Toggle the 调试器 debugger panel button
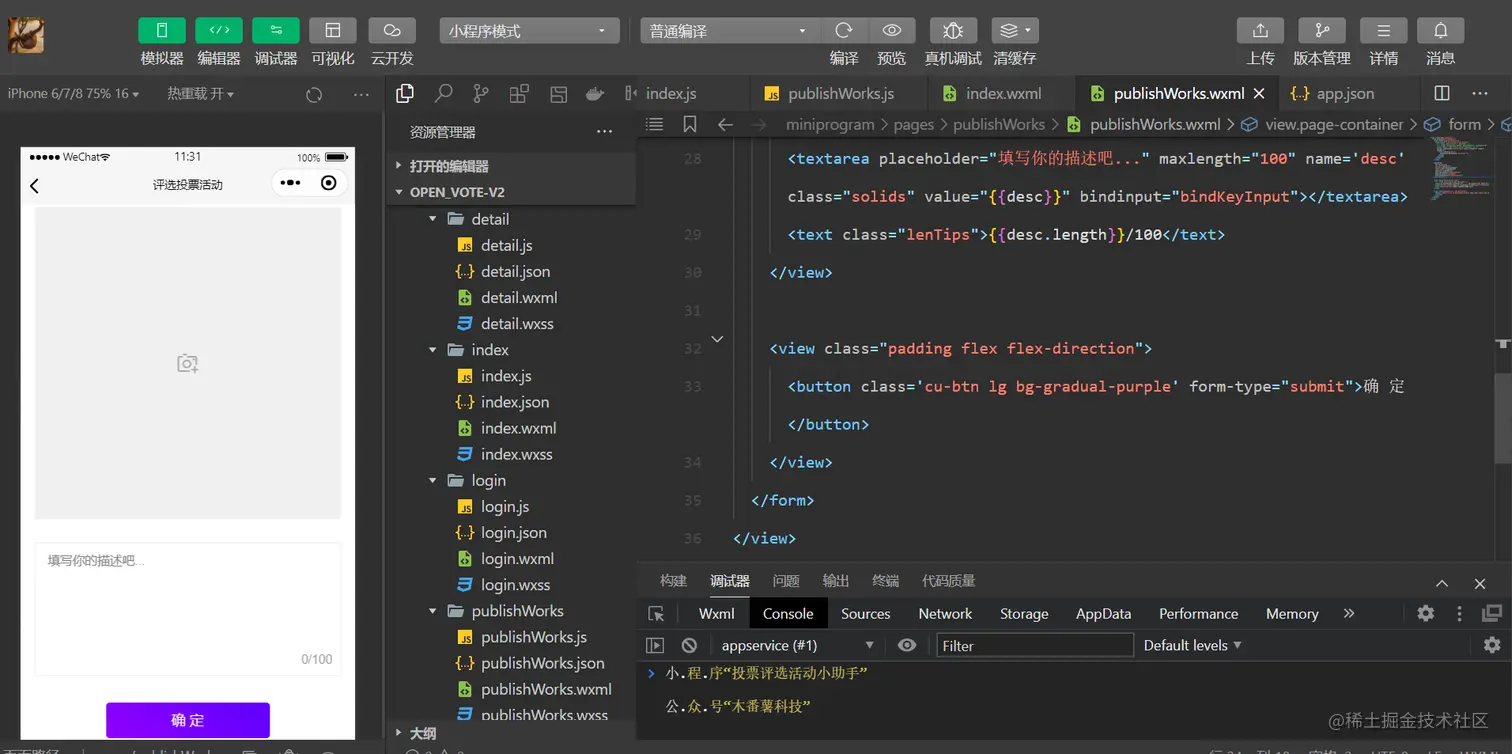1512x754 pixels. tap(276, 31)
